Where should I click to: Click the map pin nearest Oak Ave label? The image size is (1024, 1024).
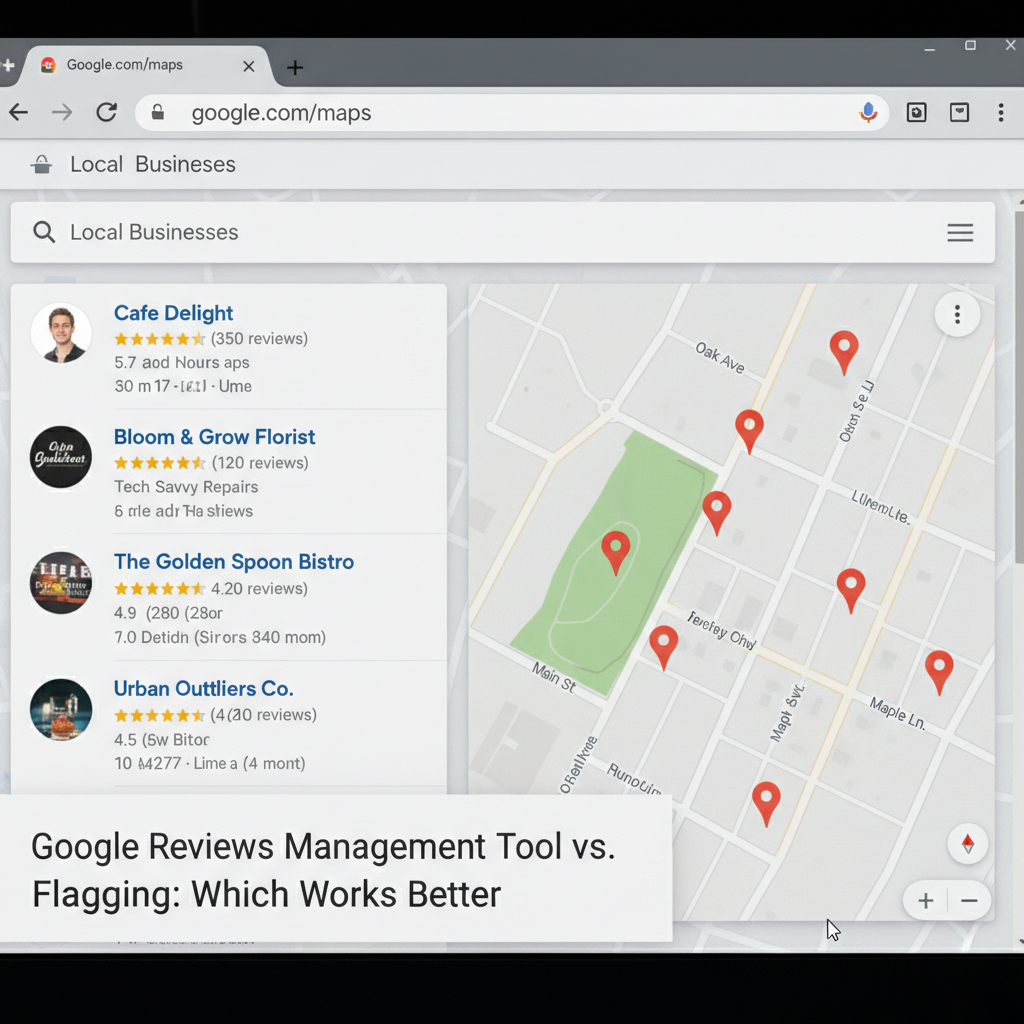(x=750, y=431)
